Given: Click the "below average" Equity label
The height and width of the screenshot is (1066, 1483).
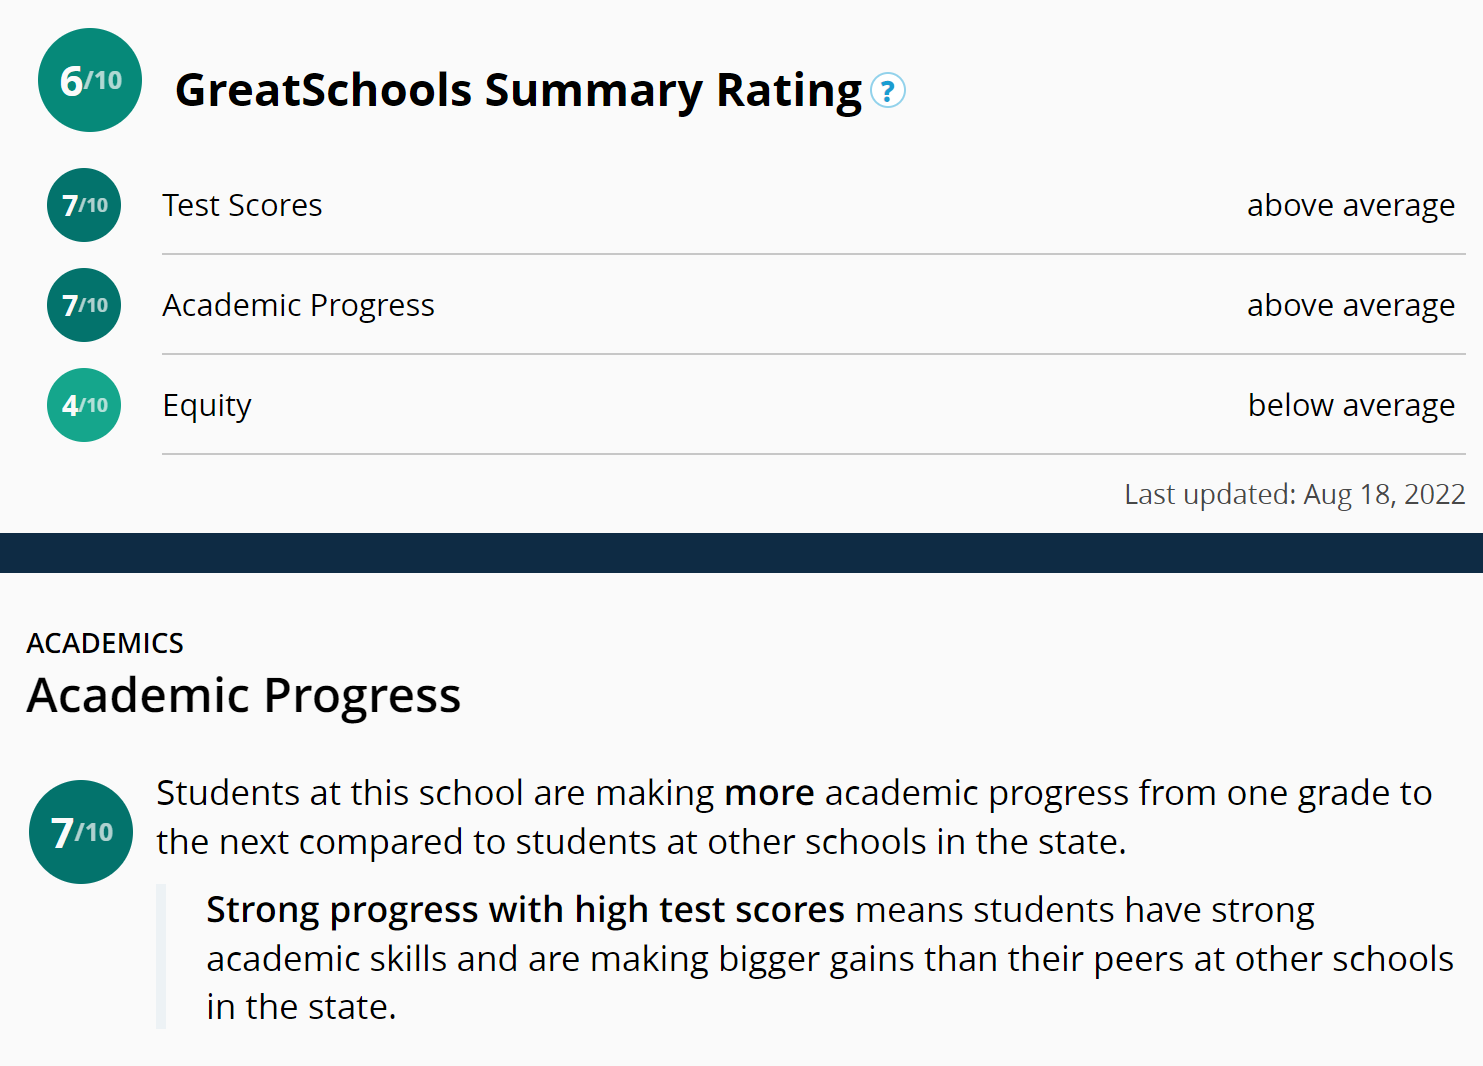Looking at the screenshot, I should [1350, 405].
